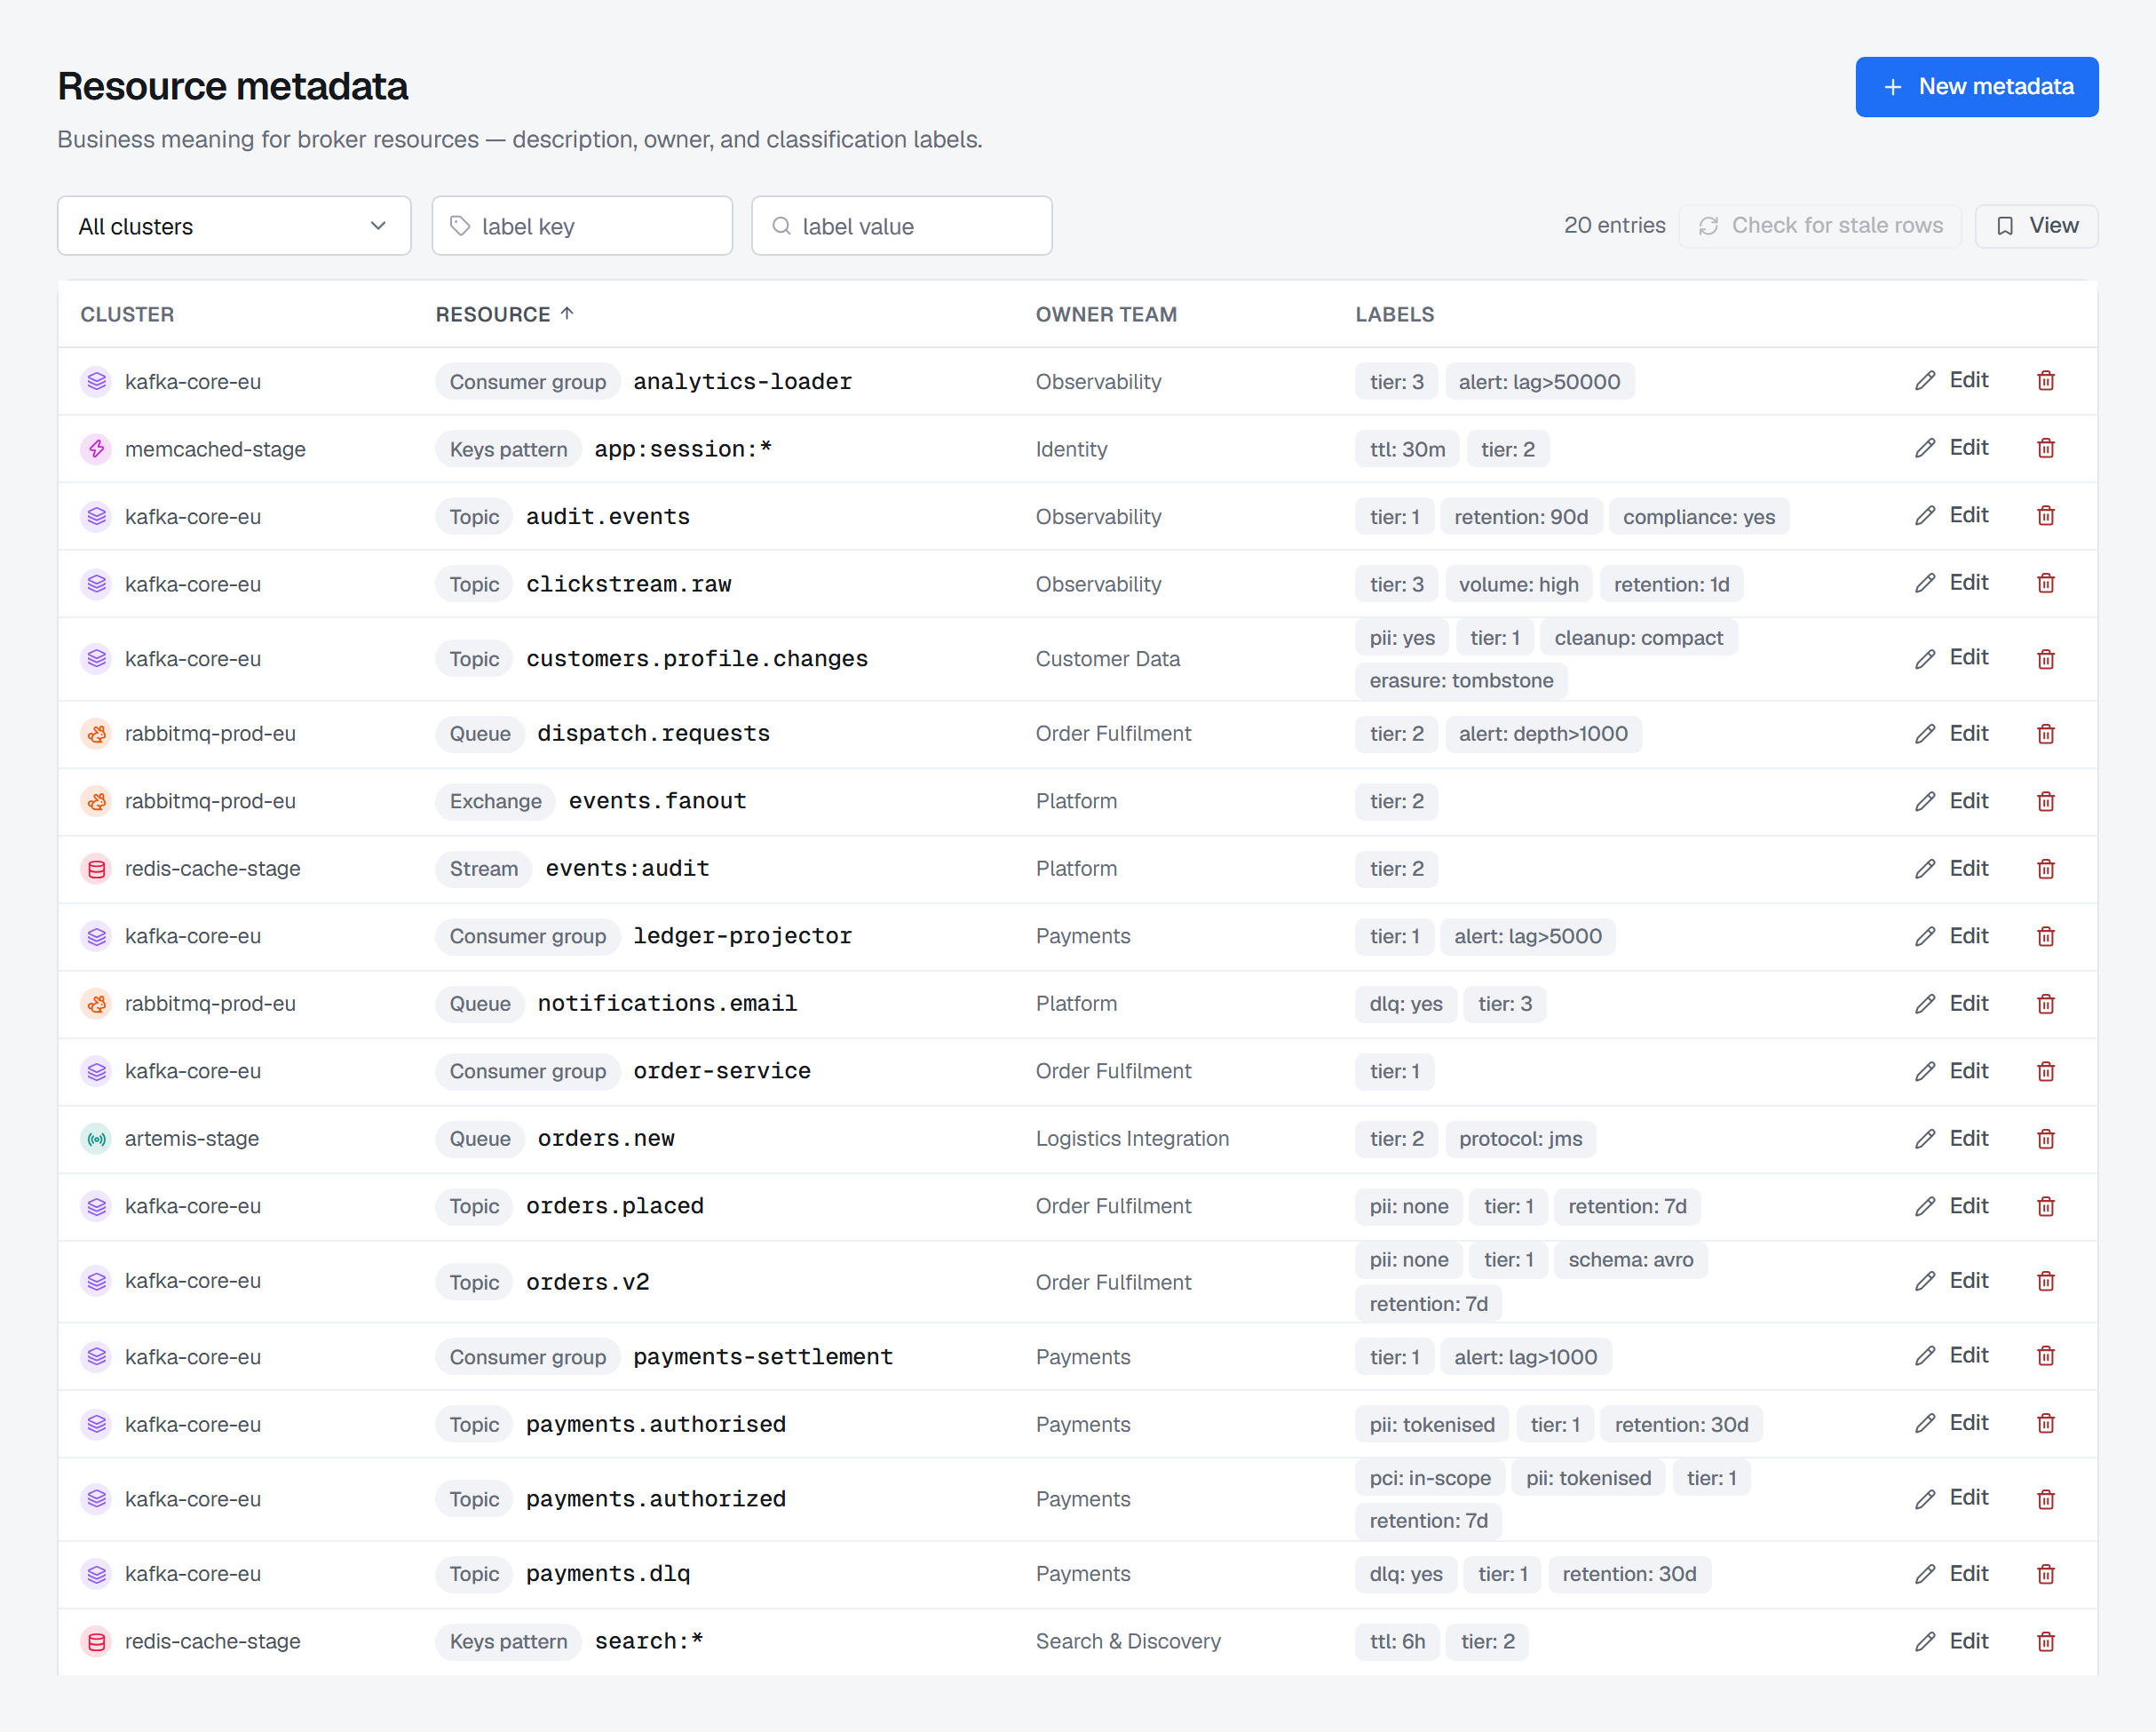Viewport: 2156px width, 1732px height.
Task: Click redis icon next to events:audit
Action: 96,869
